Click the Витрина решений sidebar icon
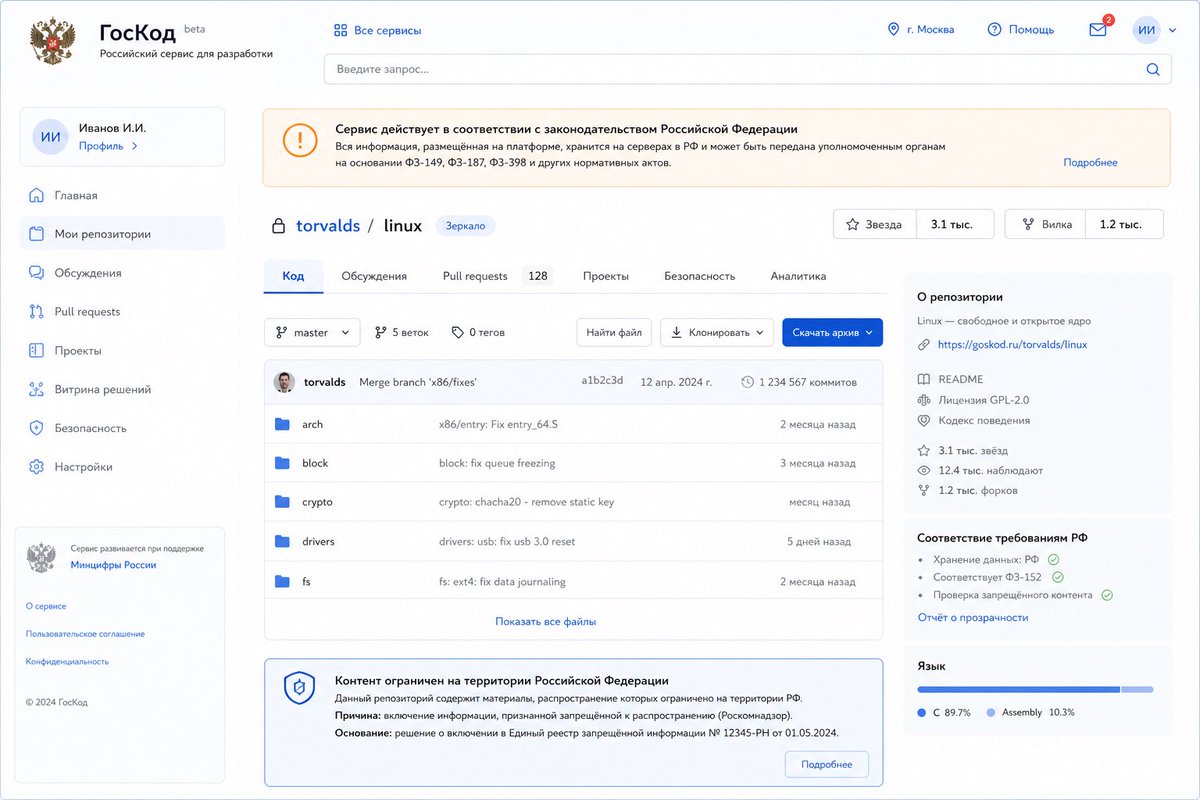The height and width of the screenshot is (800, 1200). click(x=37, y=389)
